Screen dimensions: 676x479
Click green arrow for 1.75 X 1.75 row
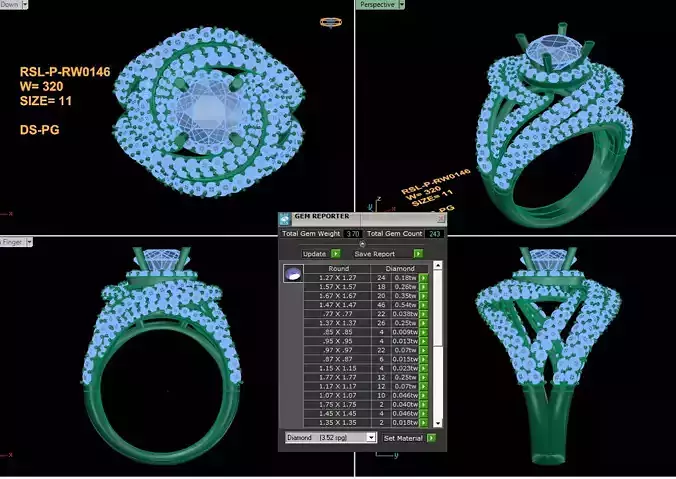click(423, 404)
